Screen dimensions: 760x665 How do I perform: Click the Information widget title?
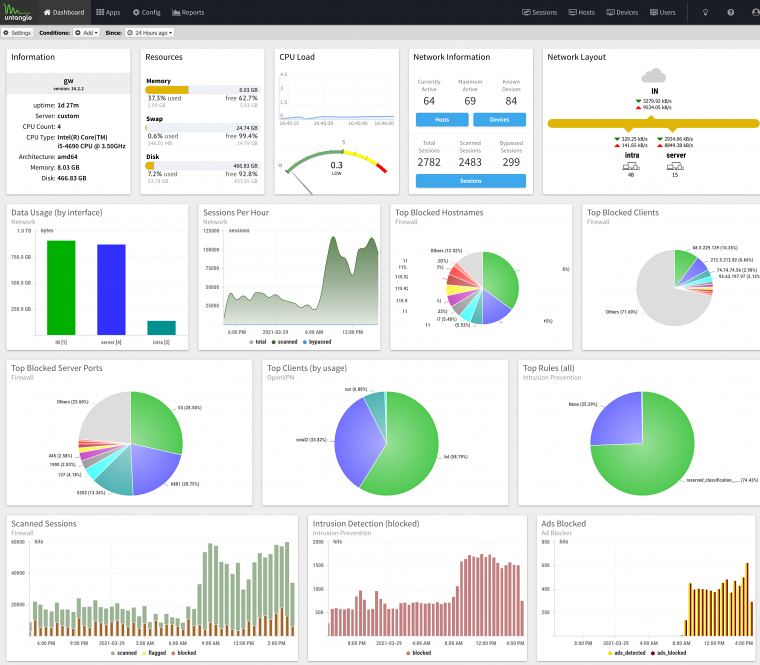pos(33,57)
